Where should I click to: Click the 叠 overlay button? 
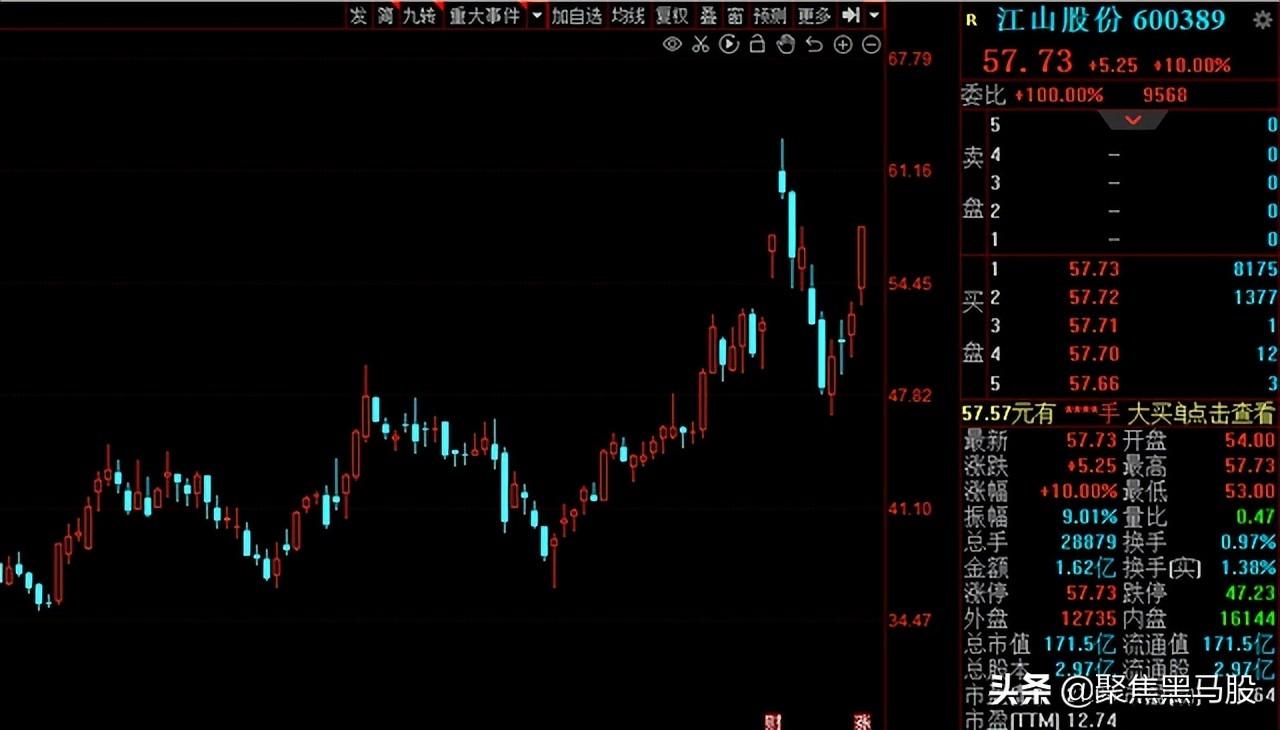click(708, 15)
